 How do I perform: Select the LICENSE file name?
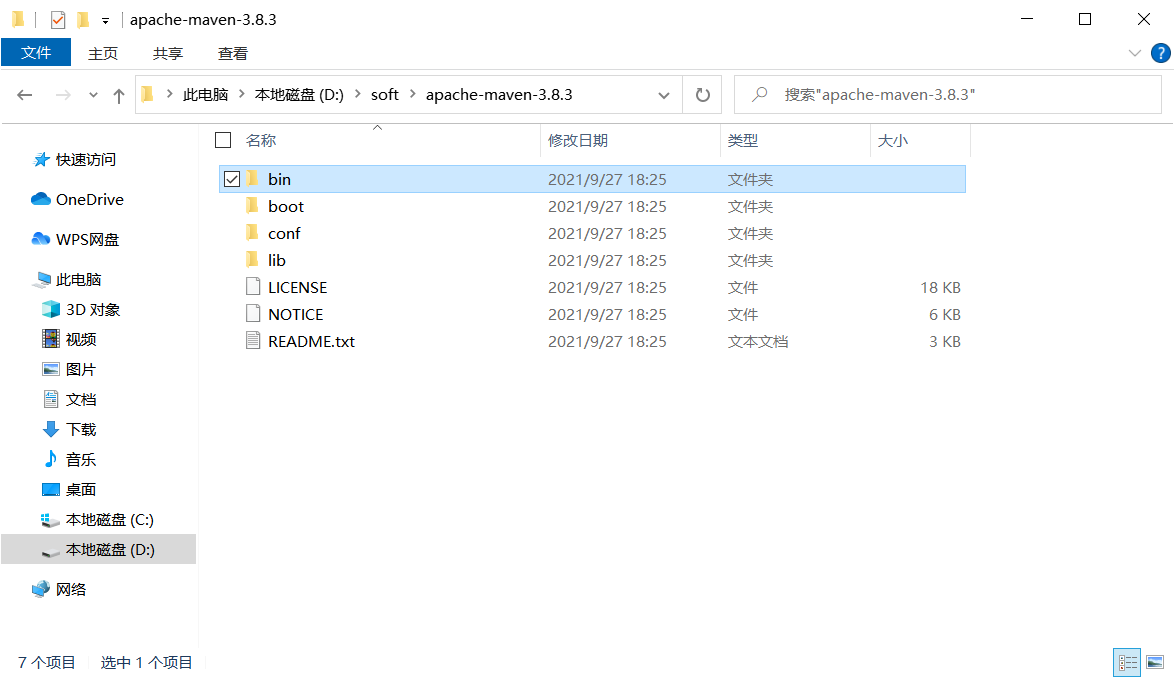(x=297, y=287)
